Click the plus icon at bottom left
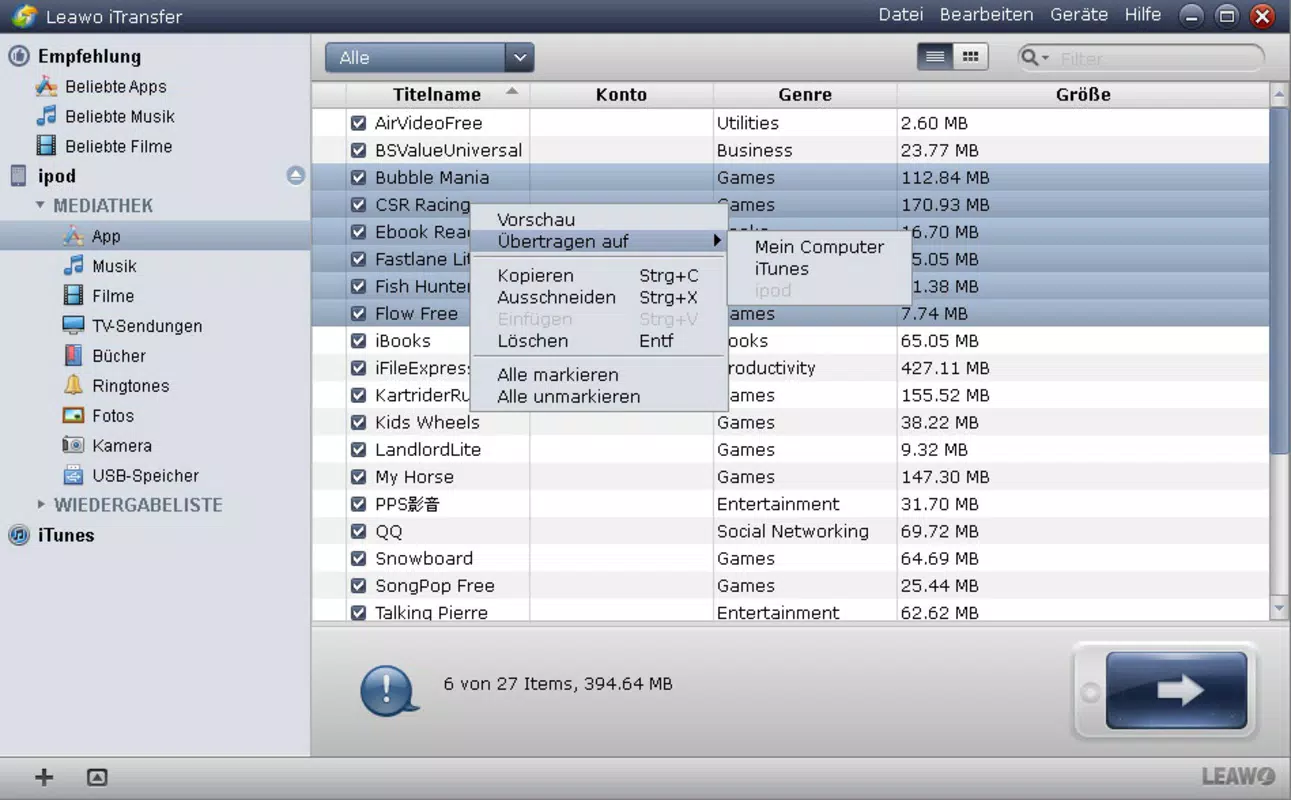The image size is (1291, 800). pyautogui.click(x=44, y=777)
